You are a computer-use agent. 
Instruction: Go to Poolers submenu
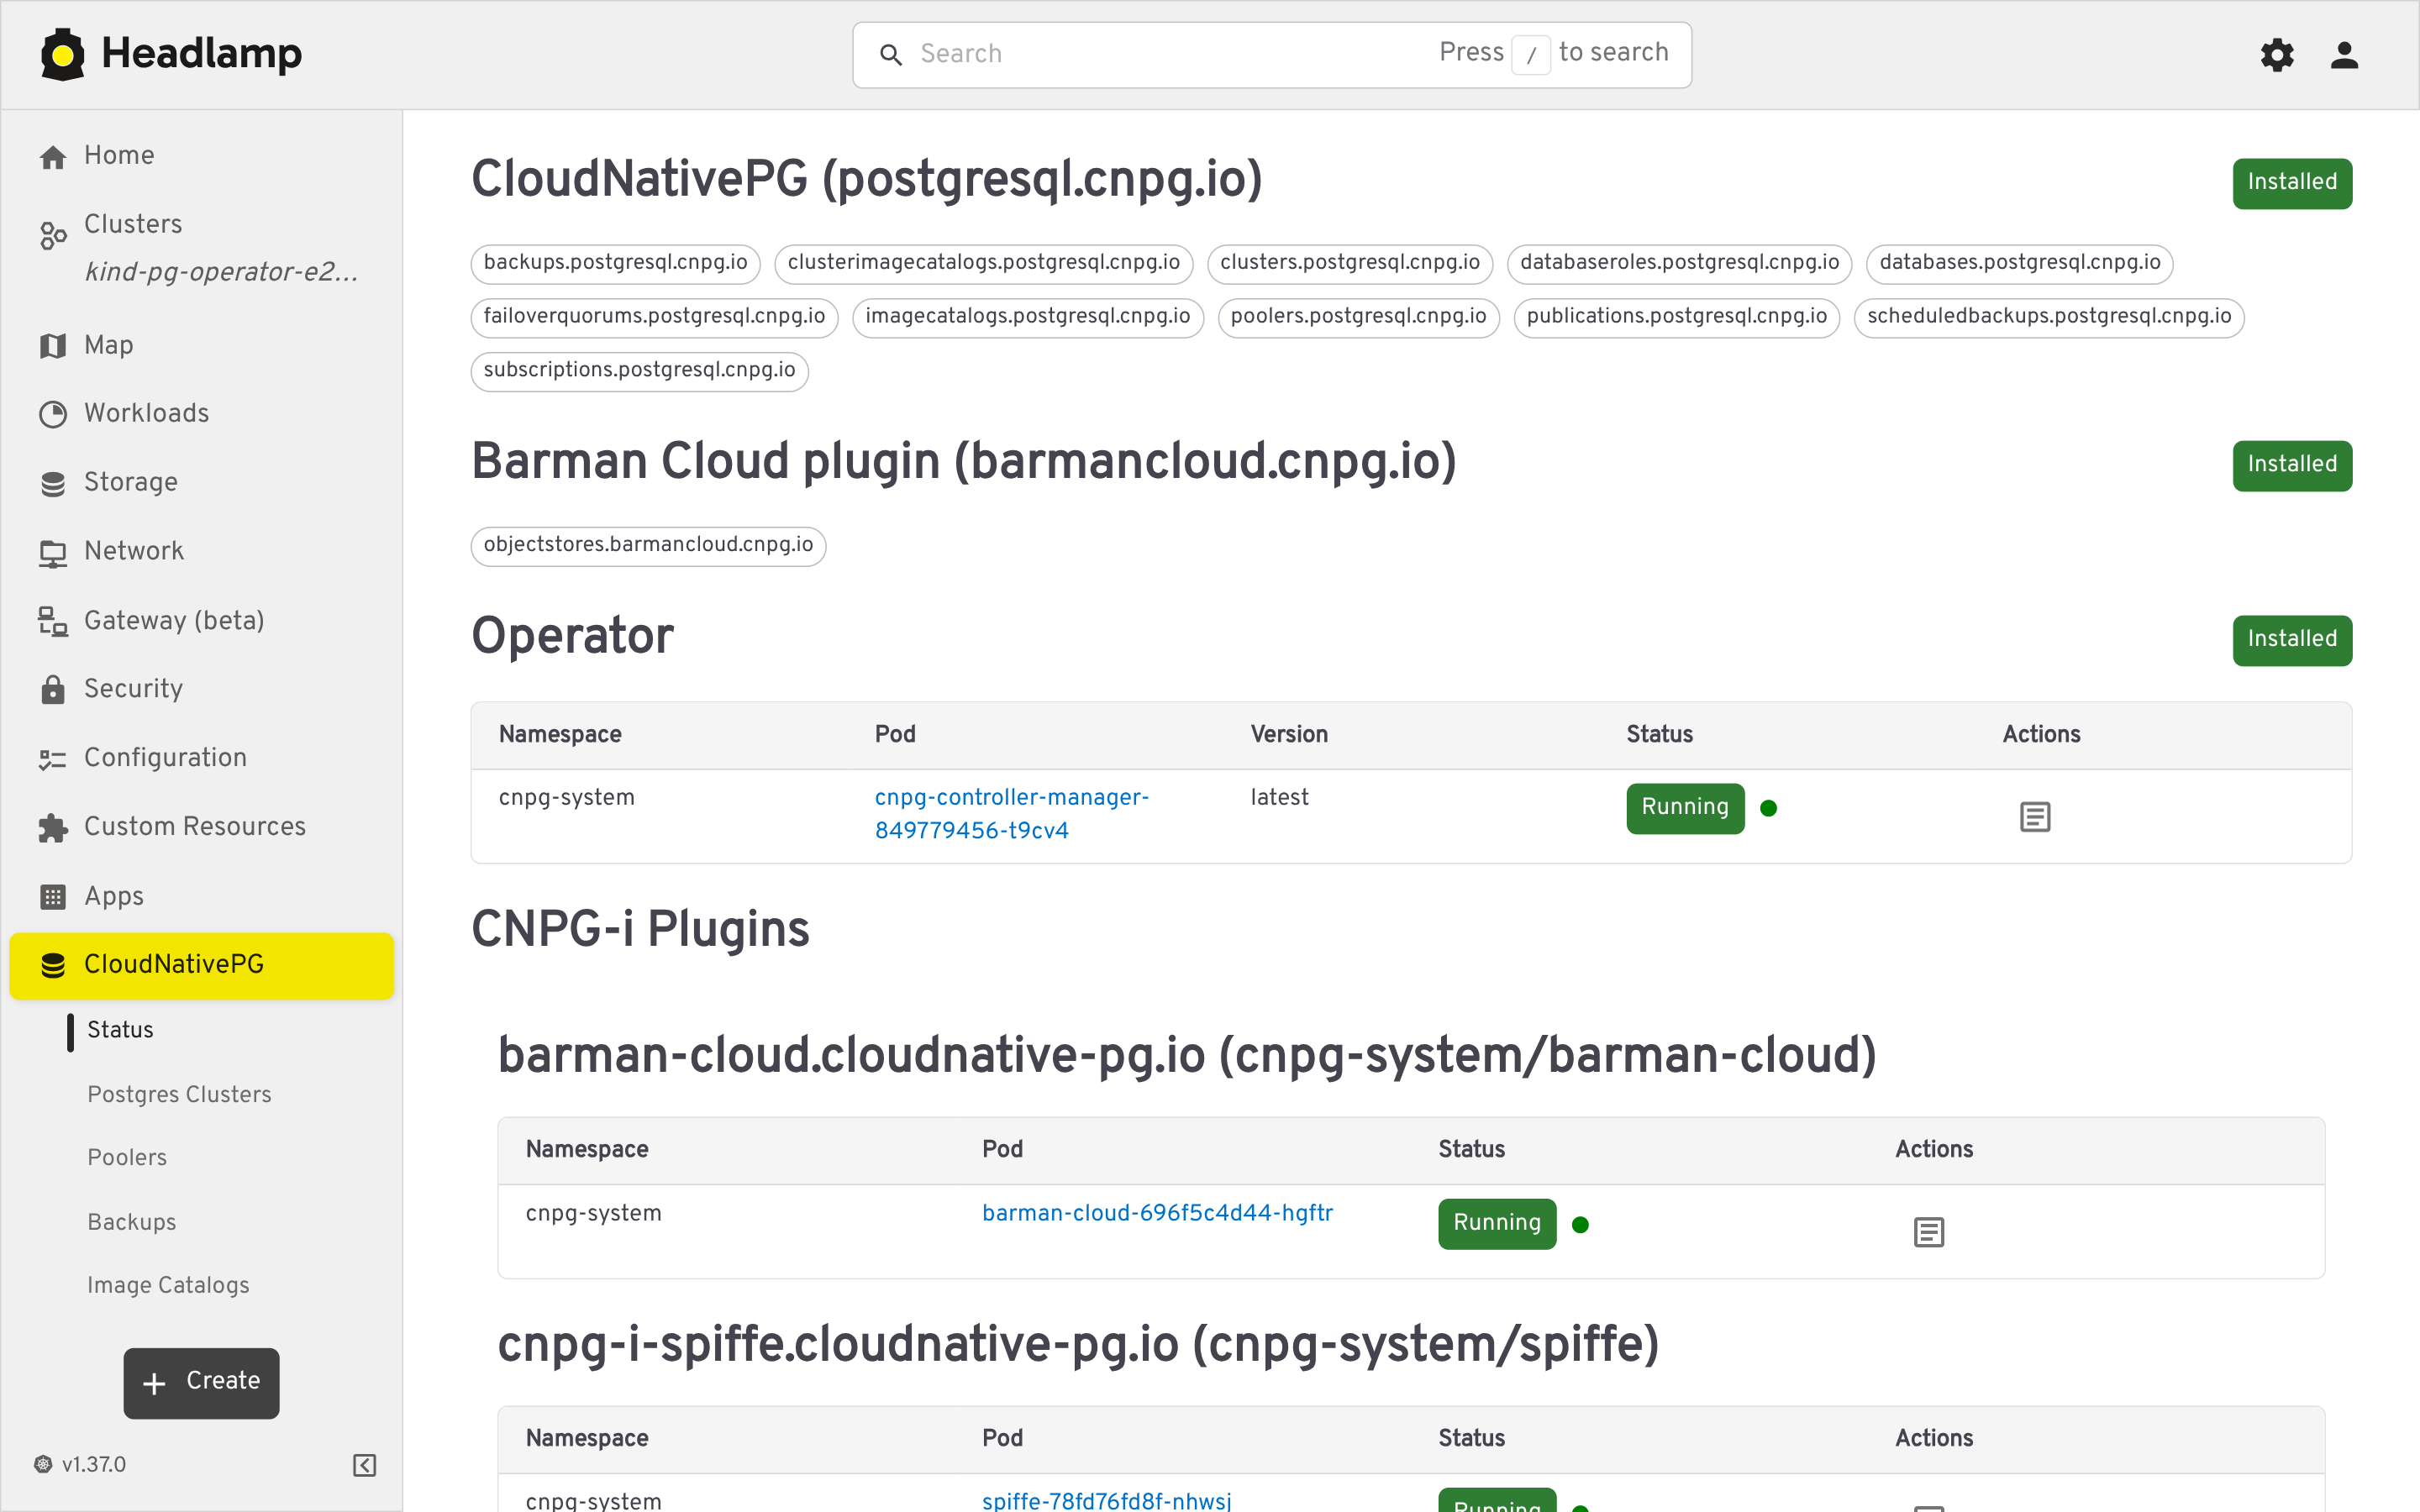point(127,1157)
